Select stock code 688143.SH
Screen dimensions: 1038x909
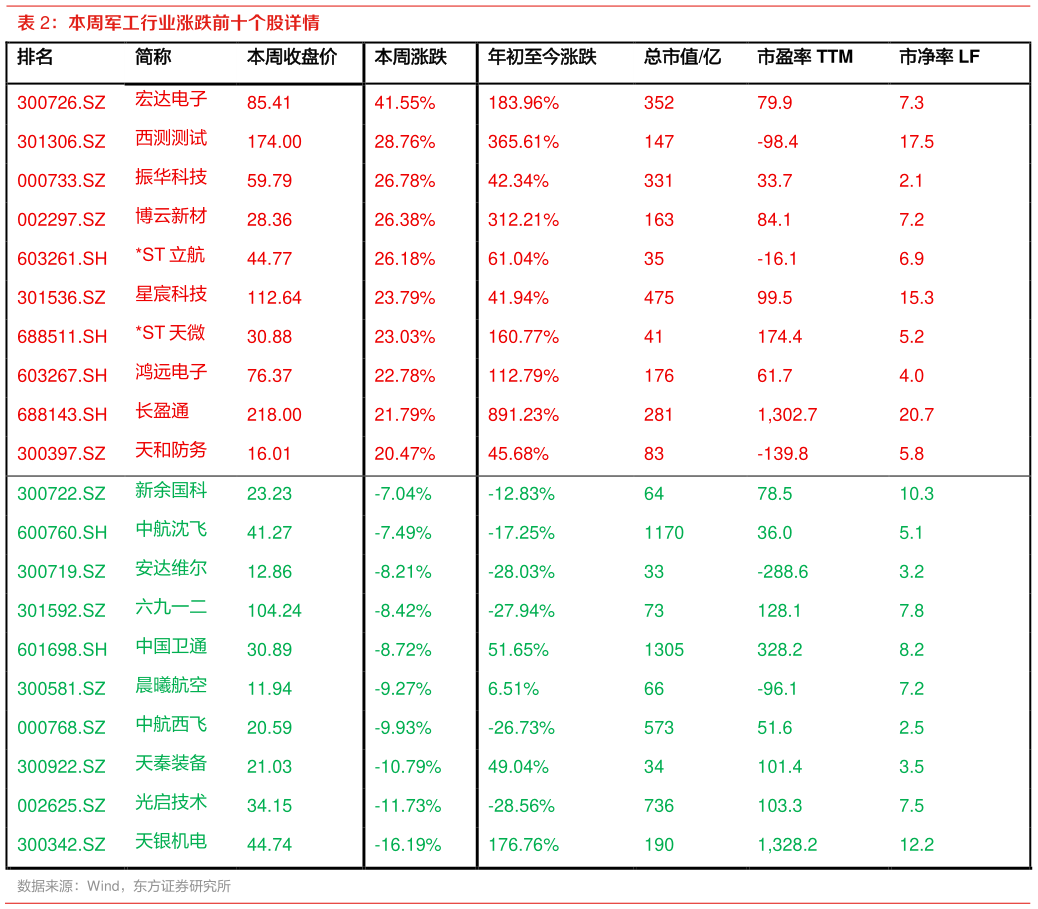[62, 415]
